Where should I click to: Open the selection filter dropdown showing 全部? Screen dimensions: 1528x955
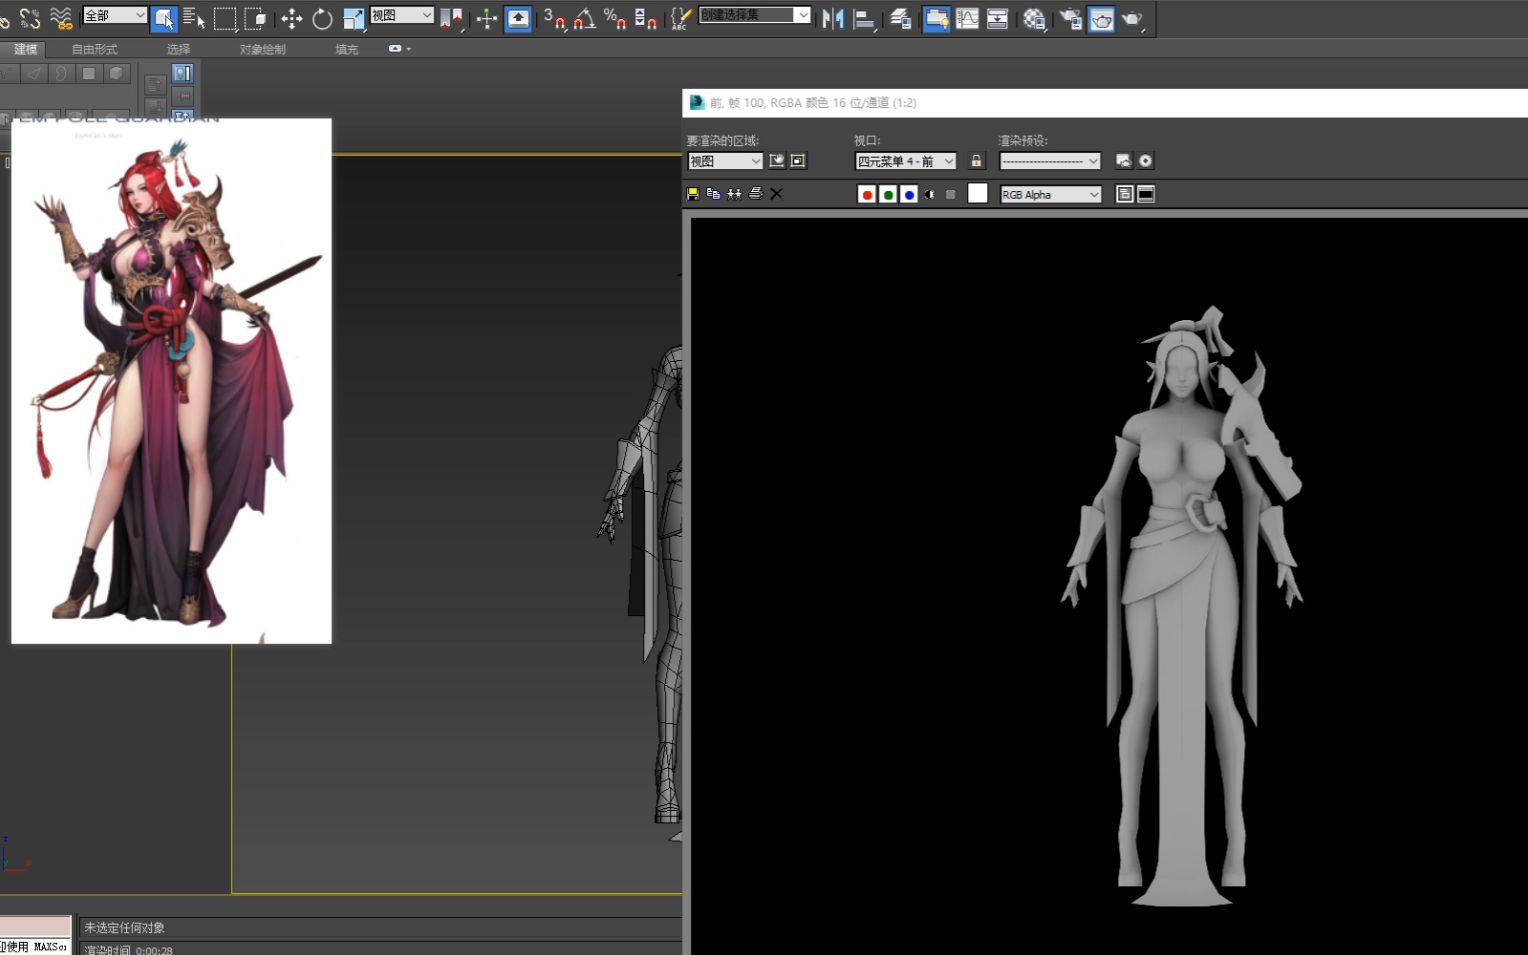(115, 15)
